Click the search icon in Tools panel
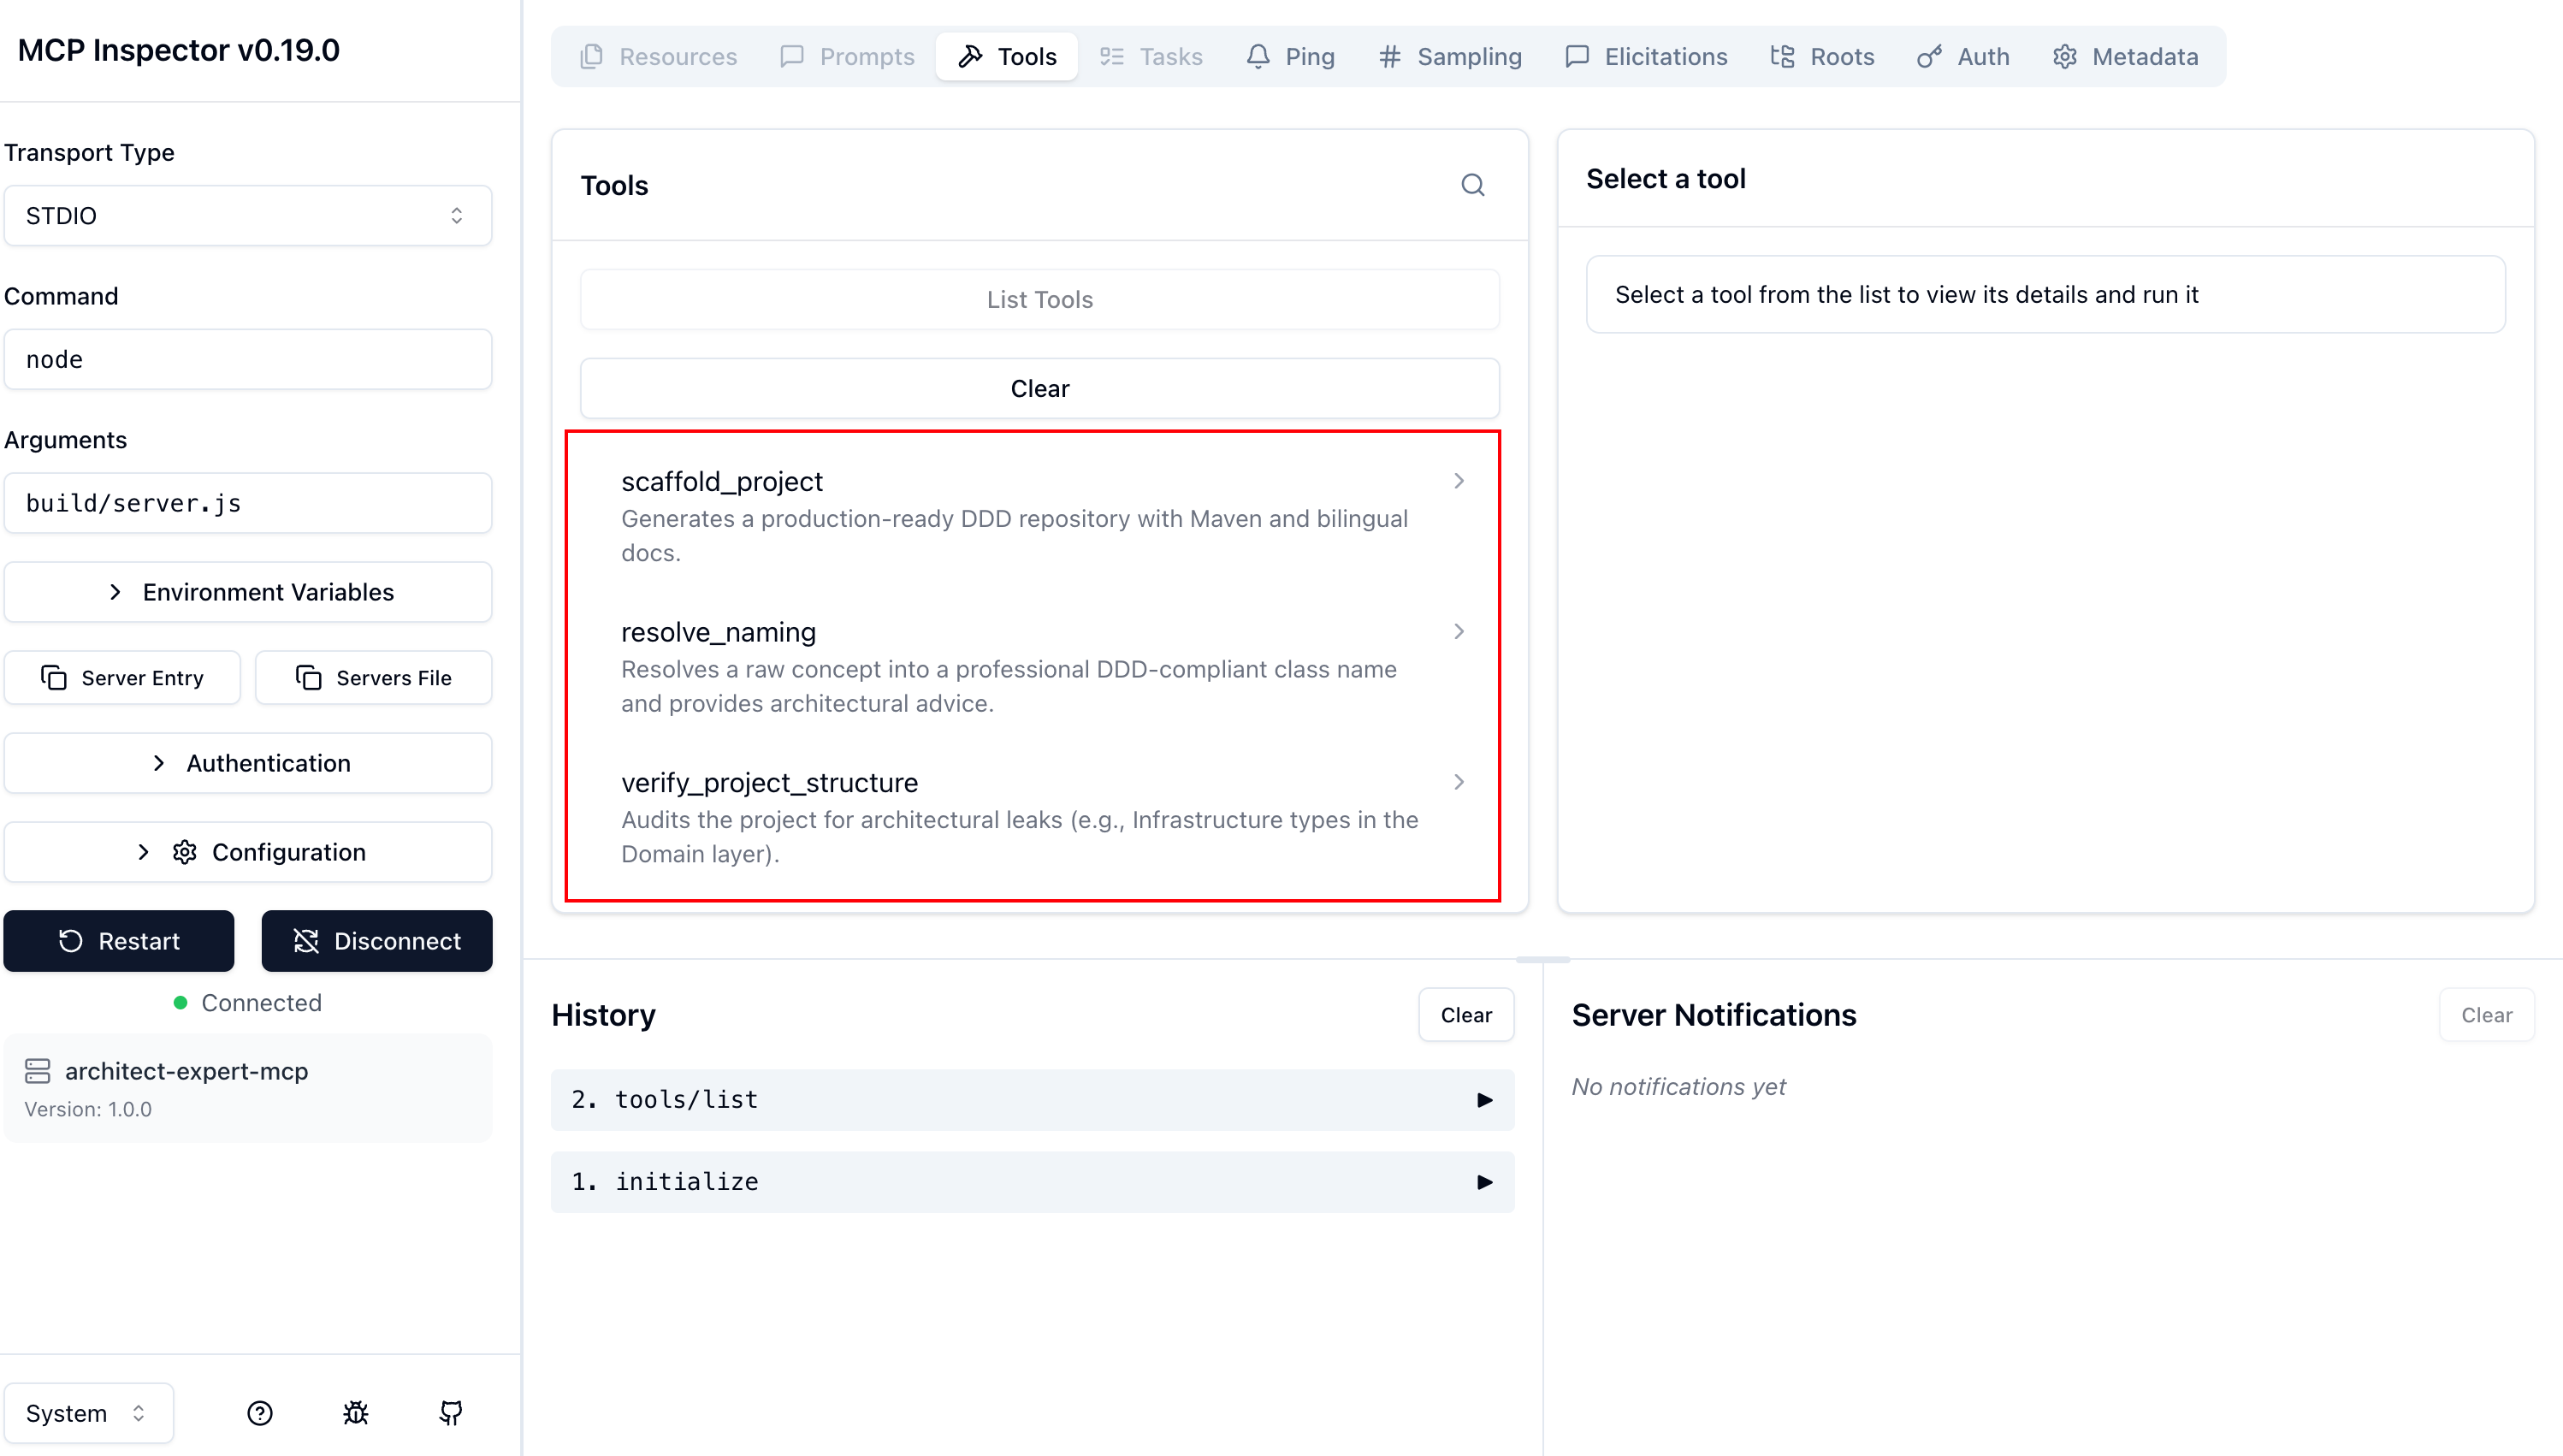The image size is (2563, 1456). point(1472,185)
